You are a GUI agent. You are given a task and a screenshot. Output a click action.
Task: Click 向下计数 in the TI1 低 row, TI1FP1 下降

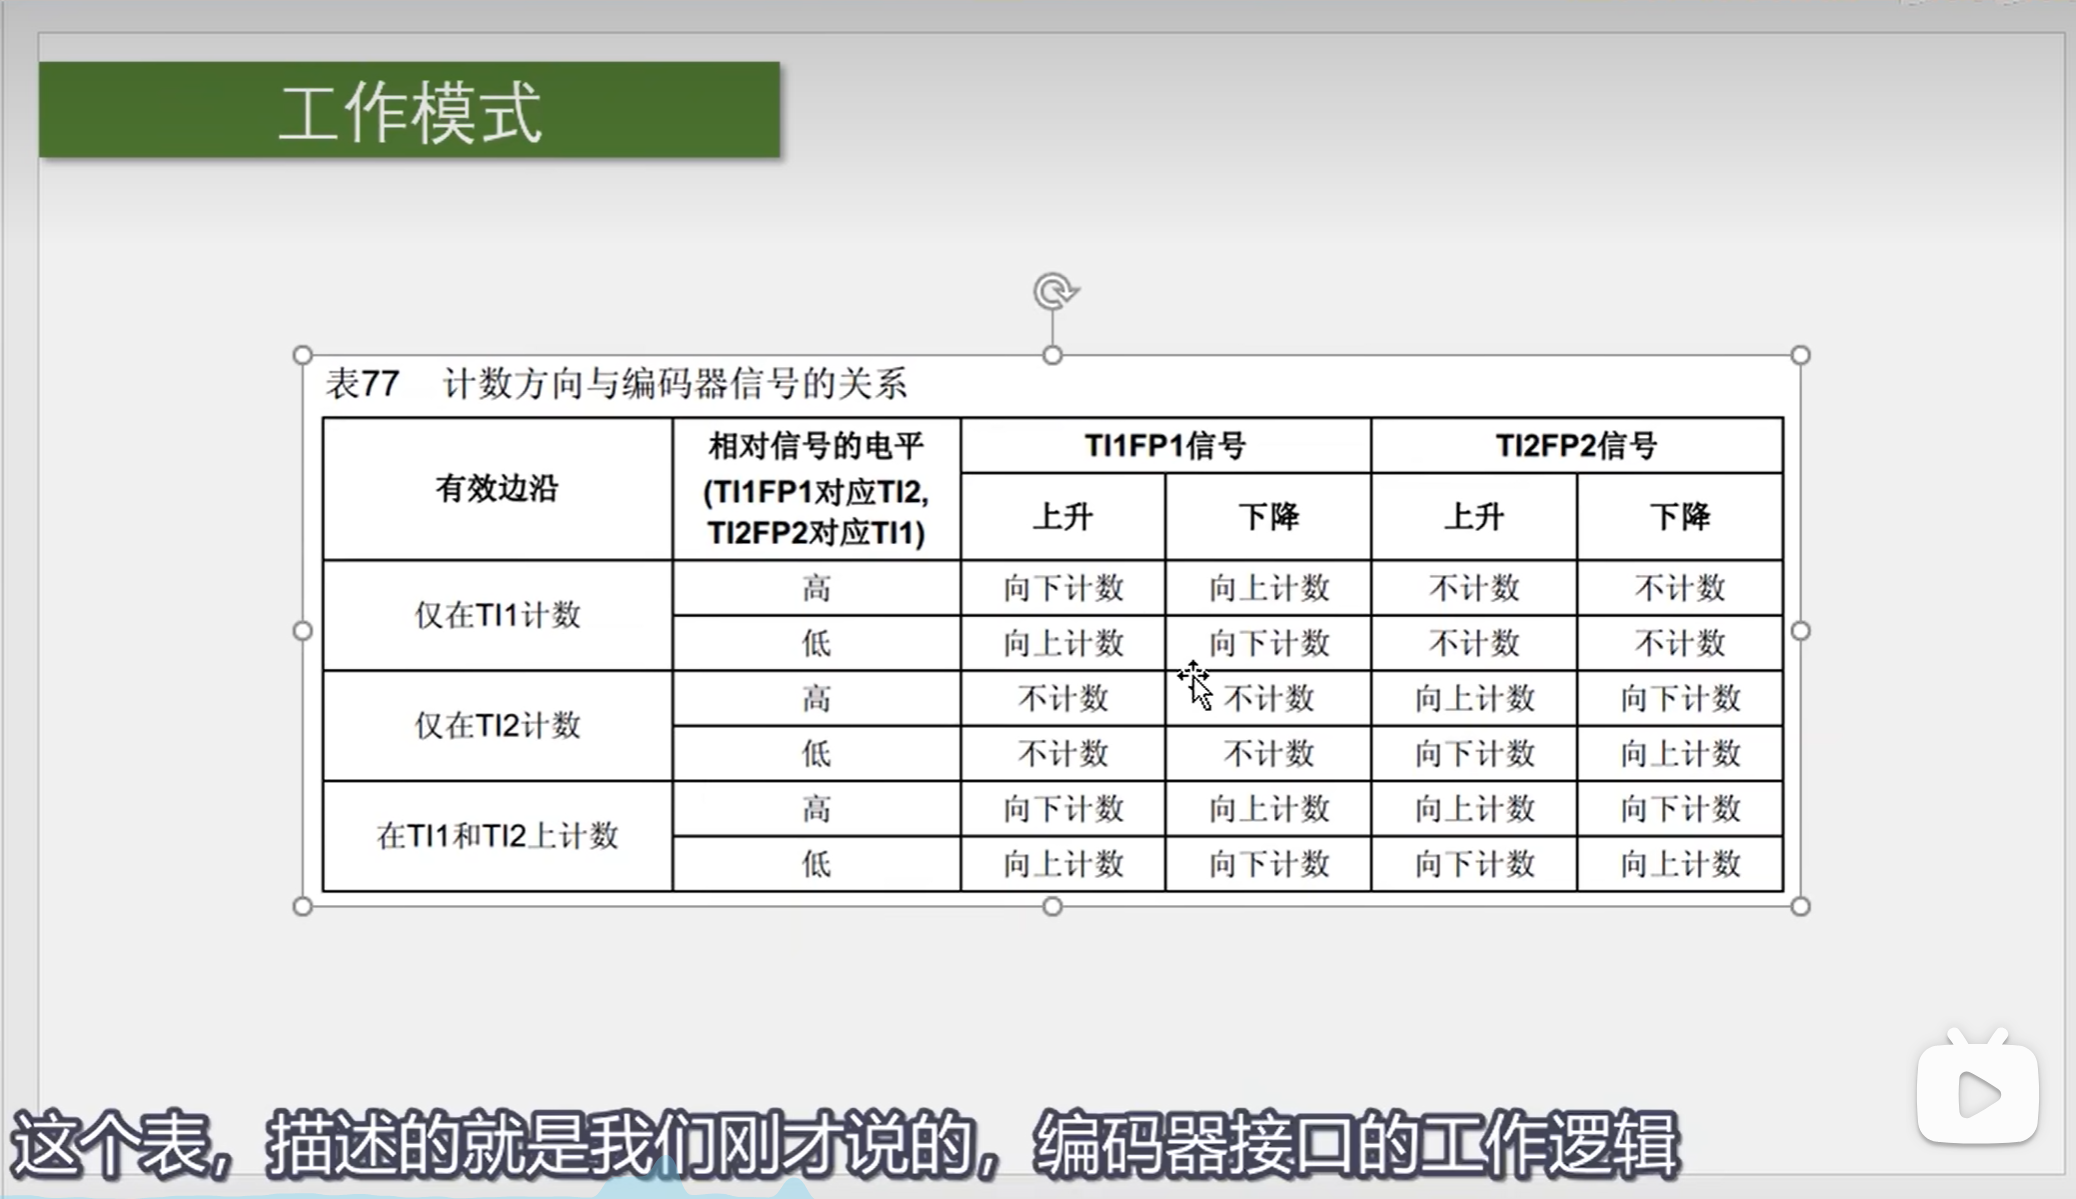pos(1269,643)
